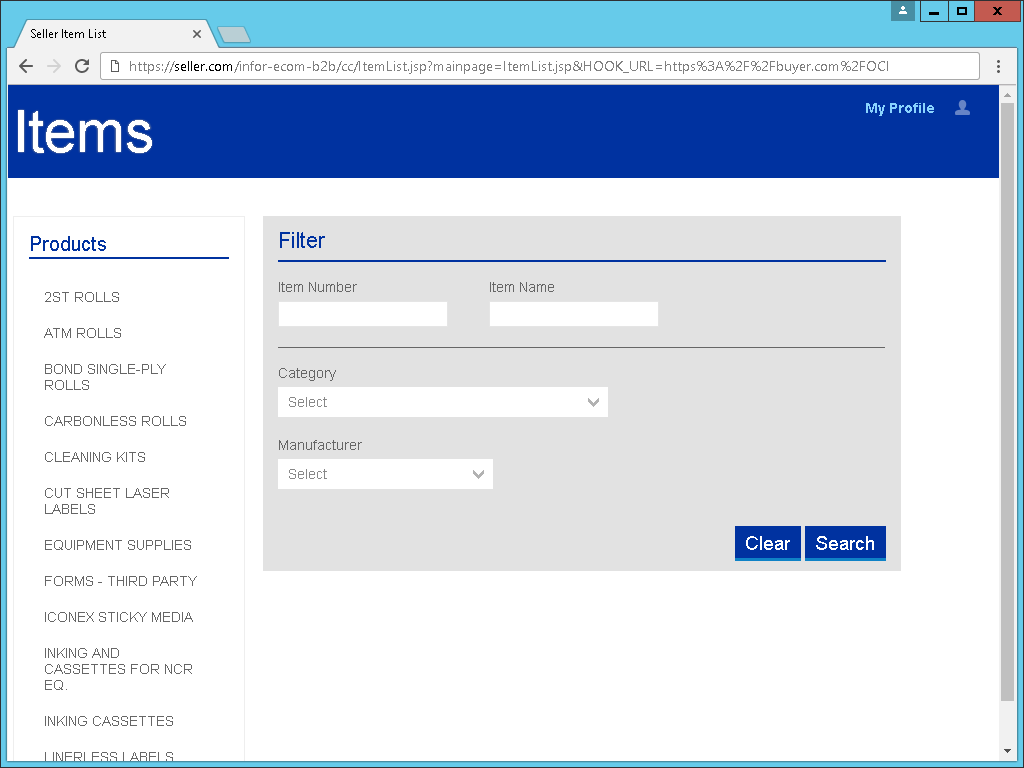
Task: Close the Seller Item List tab
Action: 197,34
